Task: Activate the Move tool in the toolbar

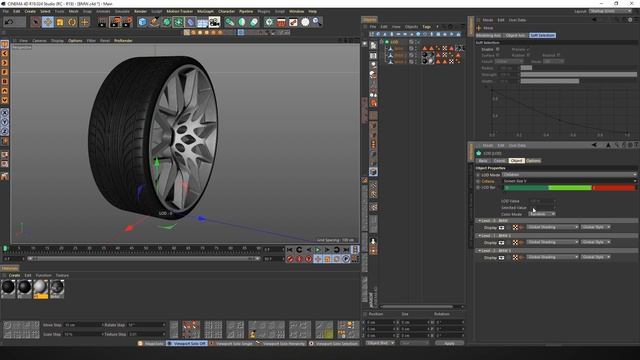Action: tap(48, 22)
